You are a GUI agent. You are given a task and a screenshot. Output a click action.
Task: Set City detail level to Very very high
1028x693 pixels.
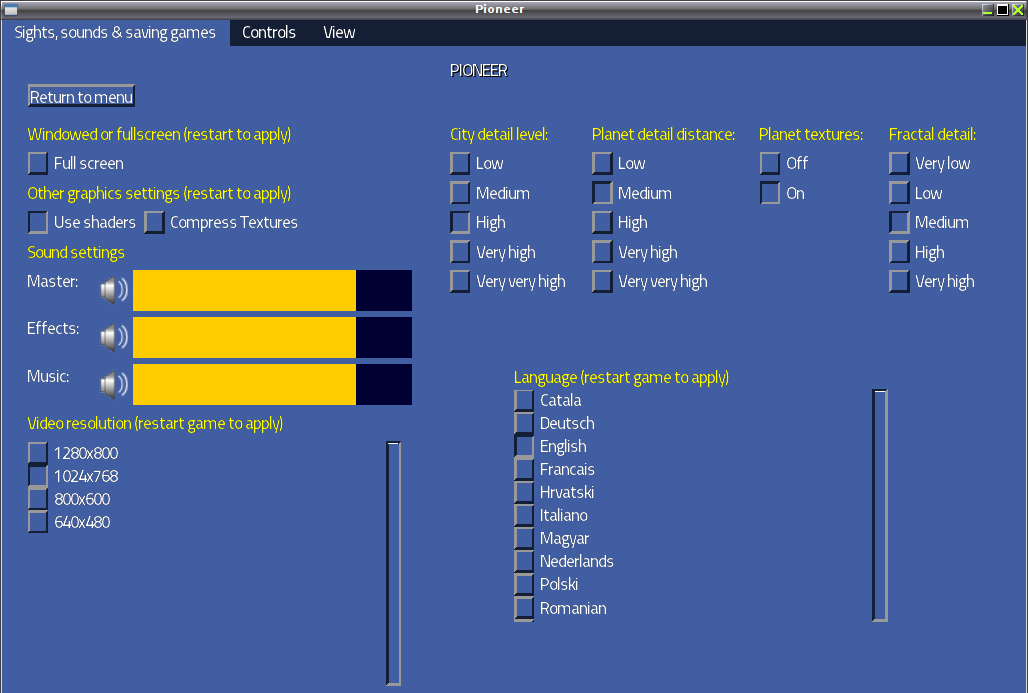click(x=460, y=281)
